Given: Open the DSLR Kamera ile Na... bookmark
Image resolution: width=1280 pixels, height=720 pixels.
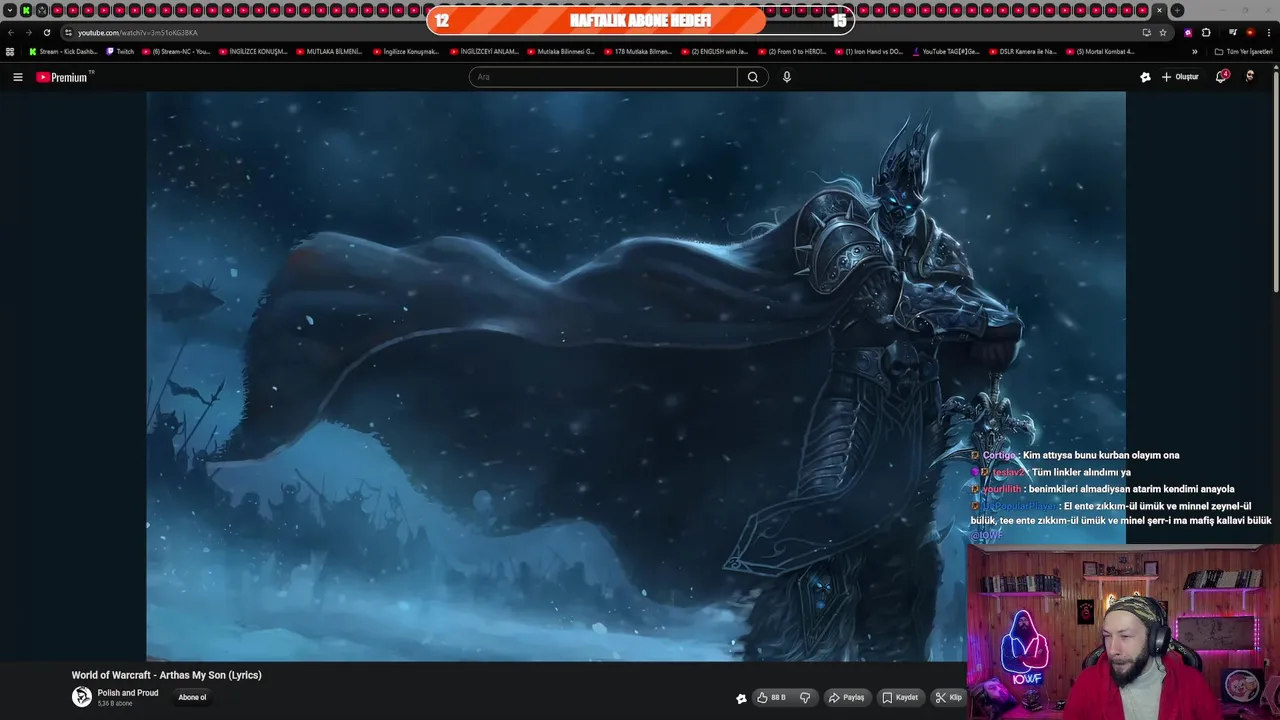Looking at the screenshot, I should (x=1022, y=51).
